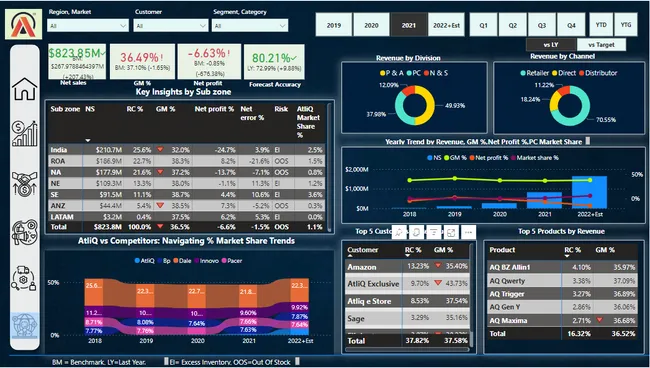Viewport: 650px width, 368px height.
Task: Click the P & A yellow legend marker
Action: pos(383,73)
